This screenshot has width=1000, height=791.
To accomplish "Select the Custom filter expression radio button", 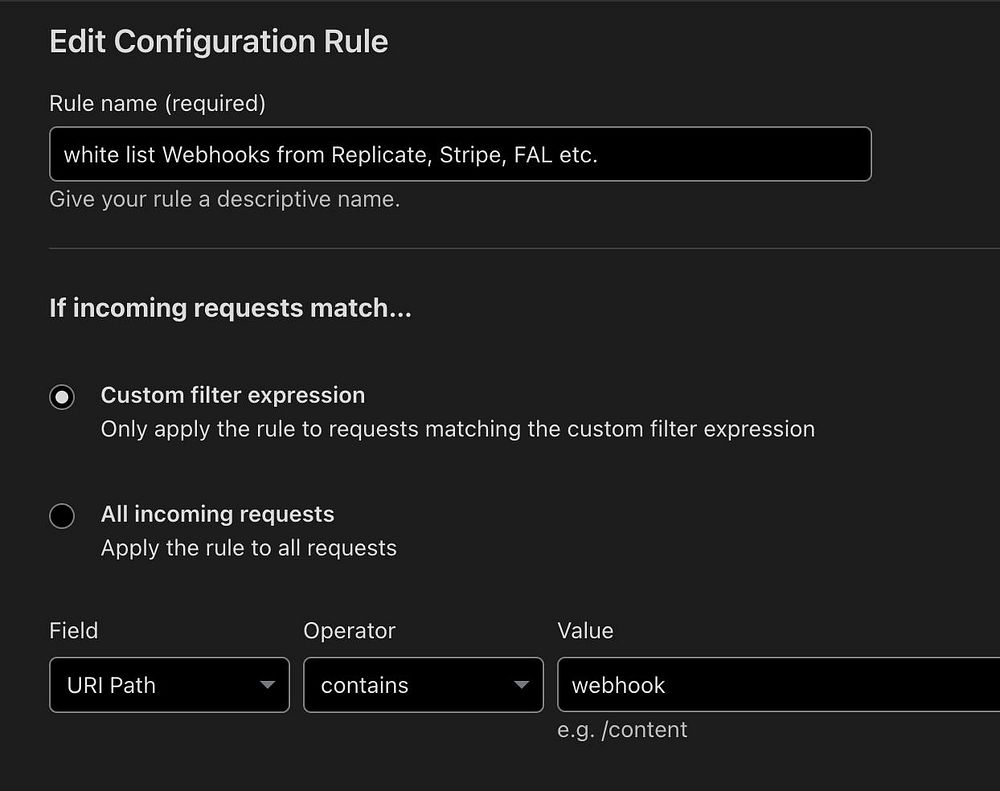I will pyautogui.click(x=62, y=397).
